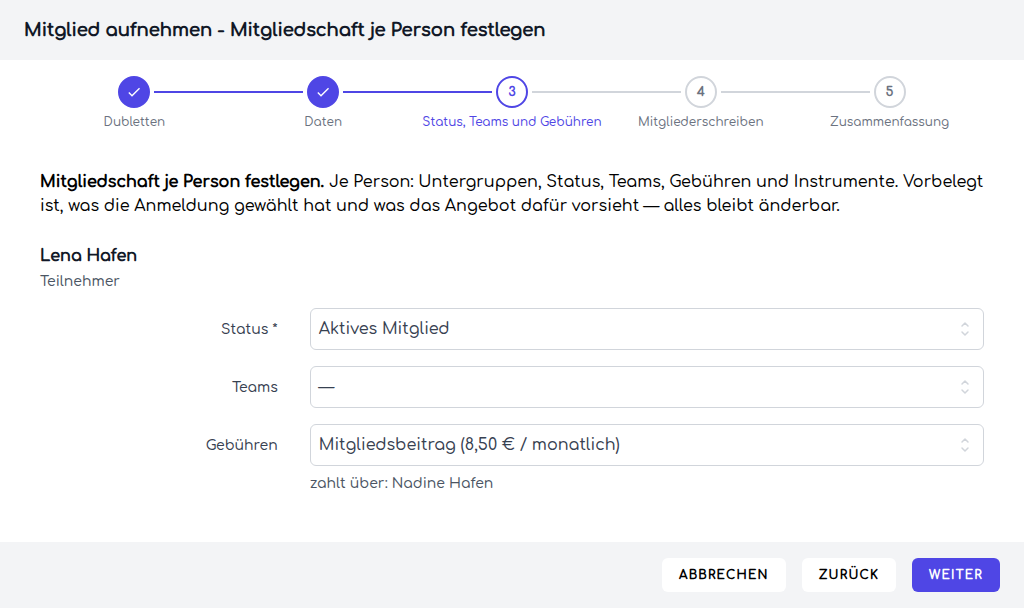Click the Daten completed step checkmark
This screenshot has height=608, width=1024.
[323, 92]
